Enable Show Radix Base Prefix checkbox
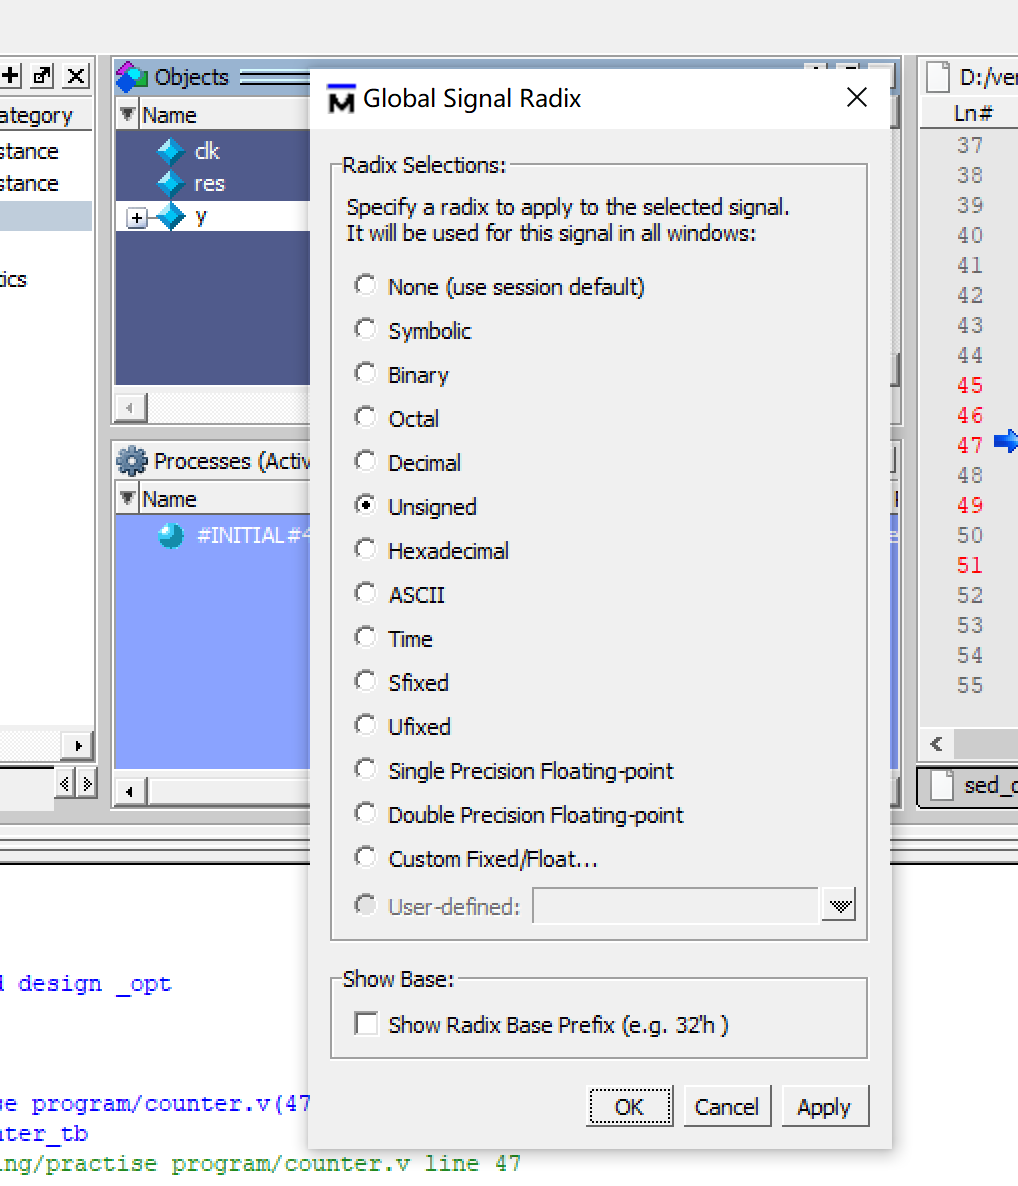 tap(367, 1024)
